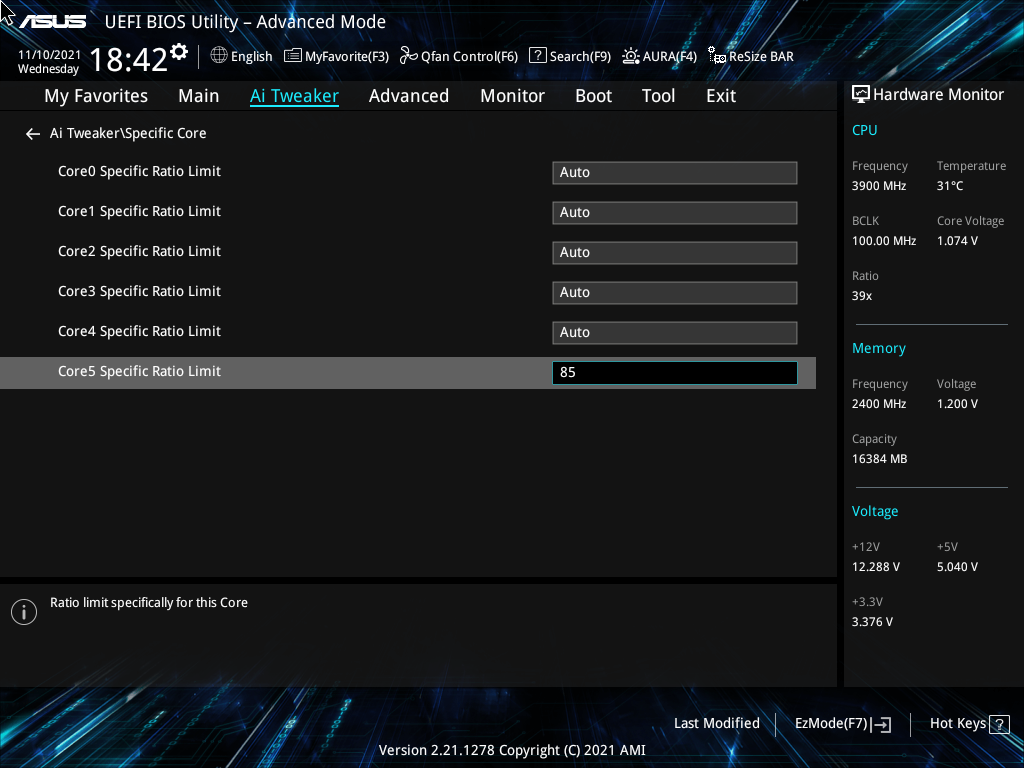Select the Core5 Specific Ratio Limit label
The height and width of the screenshot is (768, 1024).
(x=139, y=371)
